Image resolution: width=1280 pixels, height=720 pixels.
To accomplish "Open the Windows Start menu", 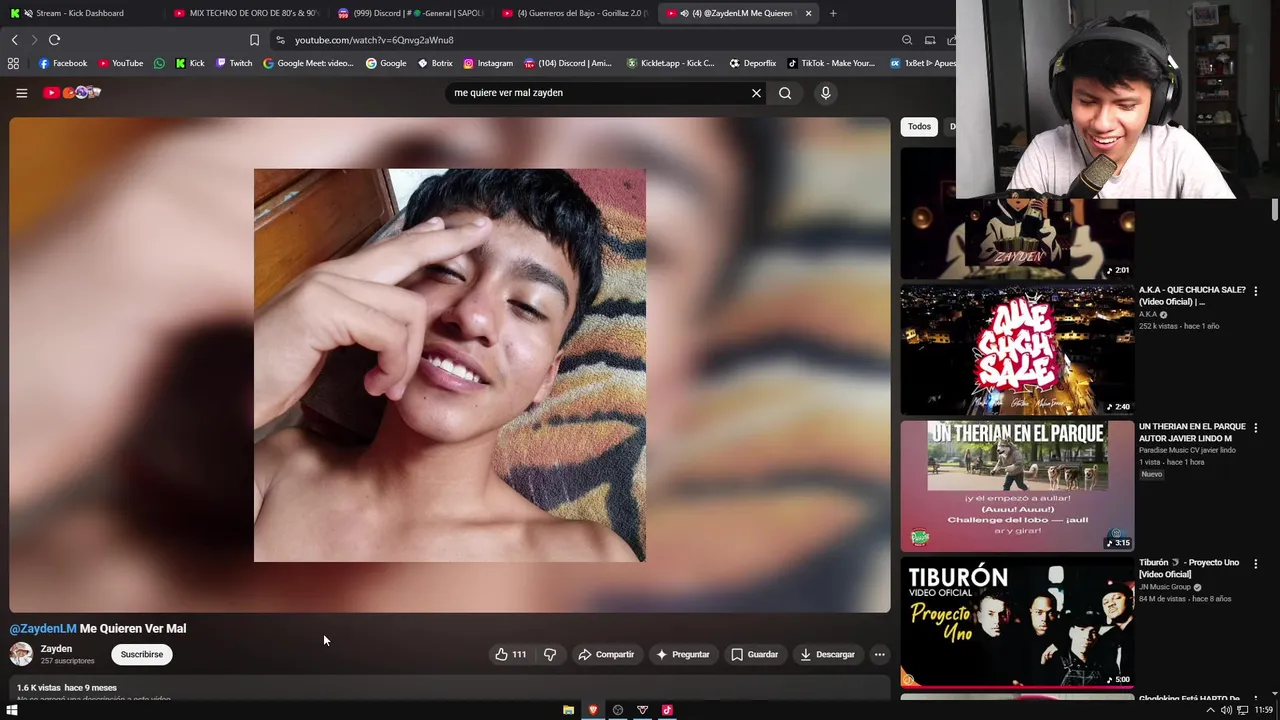I will 12,710.
